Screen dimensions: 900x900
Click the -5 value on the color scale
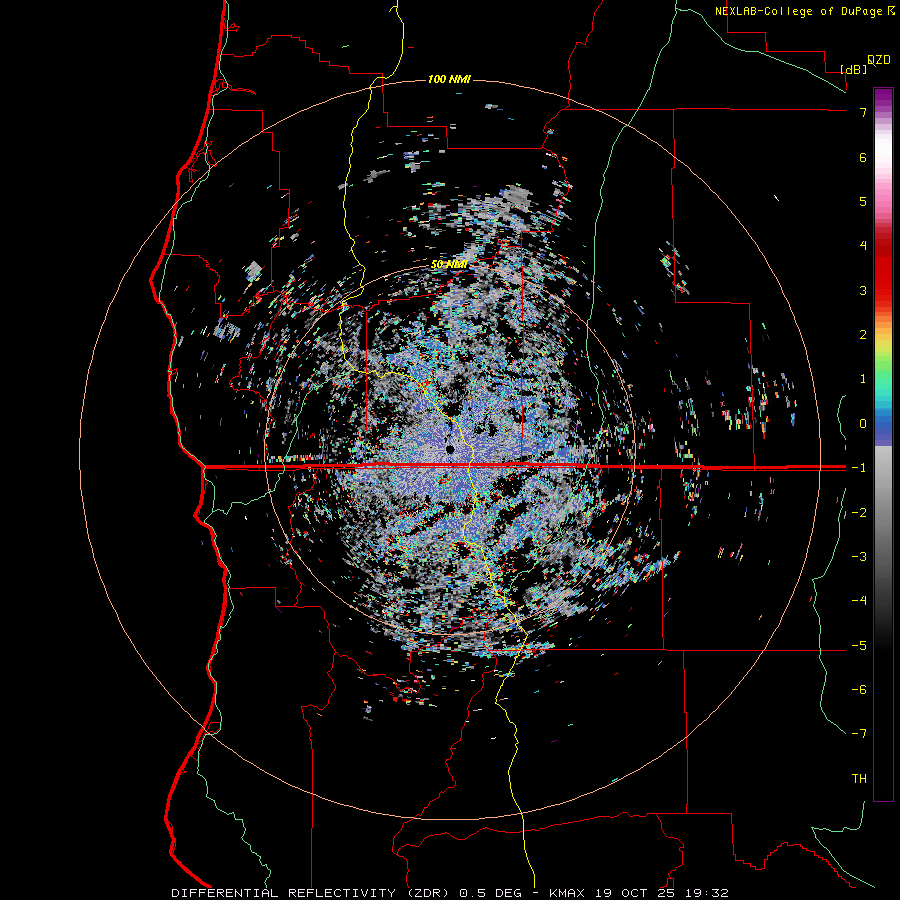click(x=859, y=646)
